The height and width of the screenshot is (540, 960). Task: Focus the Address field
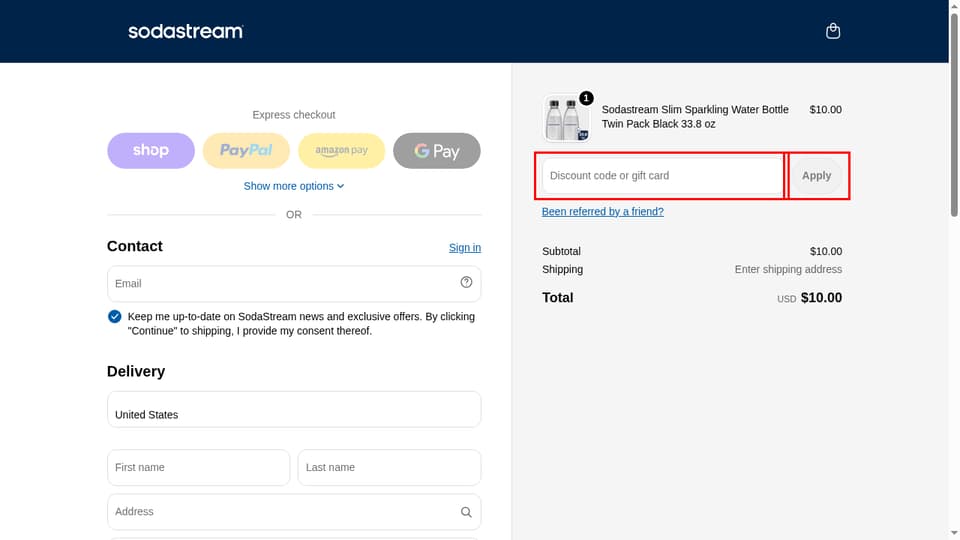[294, 512]
